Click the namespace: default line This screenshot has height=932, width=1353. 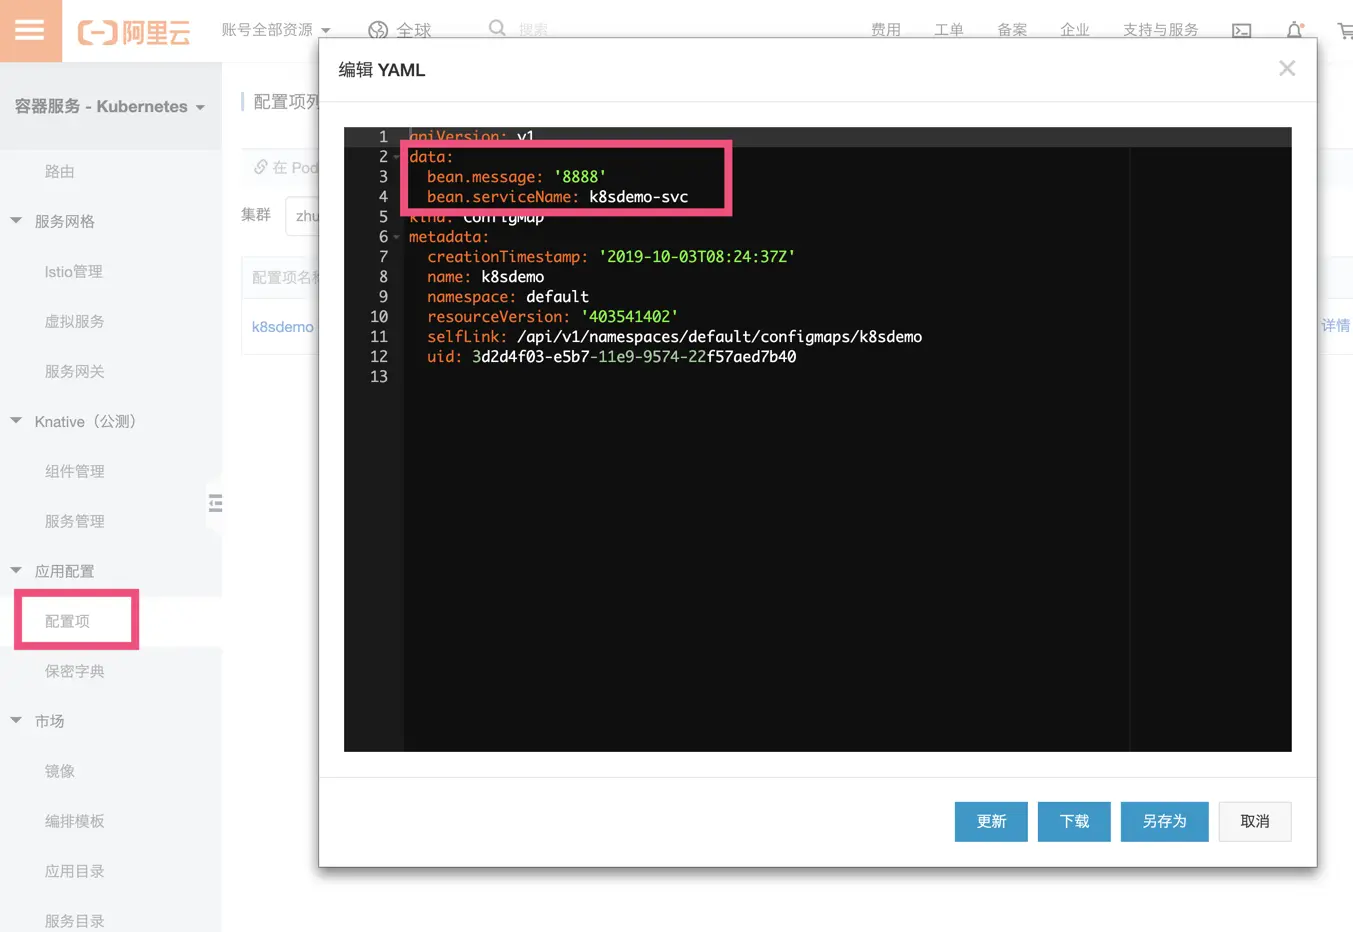click(x=508, y=297)
